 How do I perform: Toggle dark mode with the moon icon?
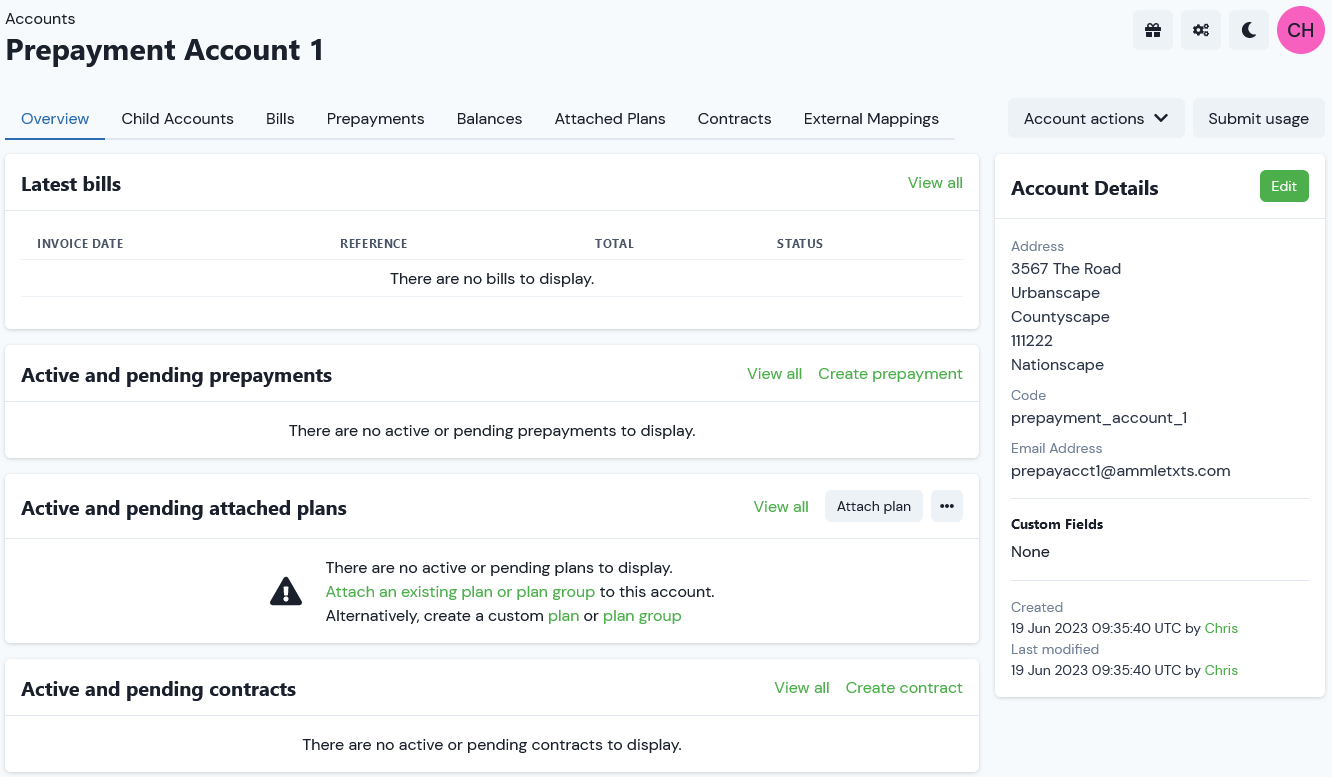coord(1249,30)
